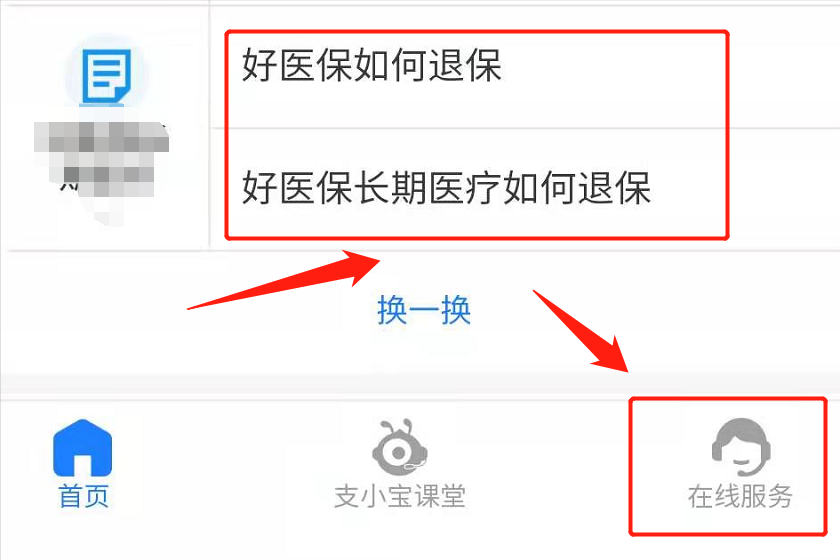The width and height of the screenshot is (840, 560).
Task: Choose the long-term medical 退保 question row
Action: [525, 189]
